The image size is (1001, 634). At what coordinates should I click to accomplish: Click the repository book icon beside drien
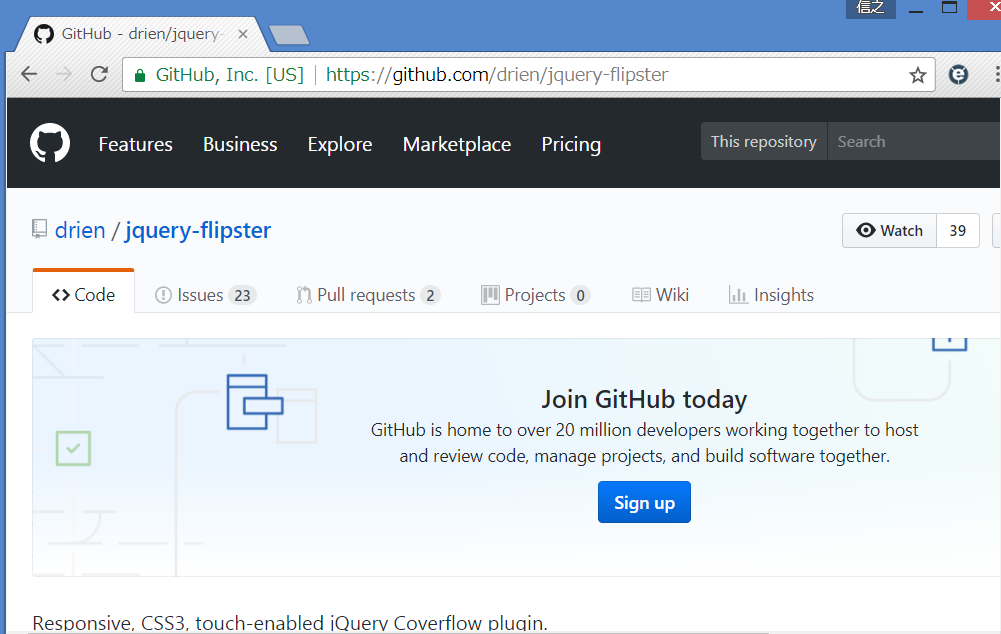(x=40, y=229)
